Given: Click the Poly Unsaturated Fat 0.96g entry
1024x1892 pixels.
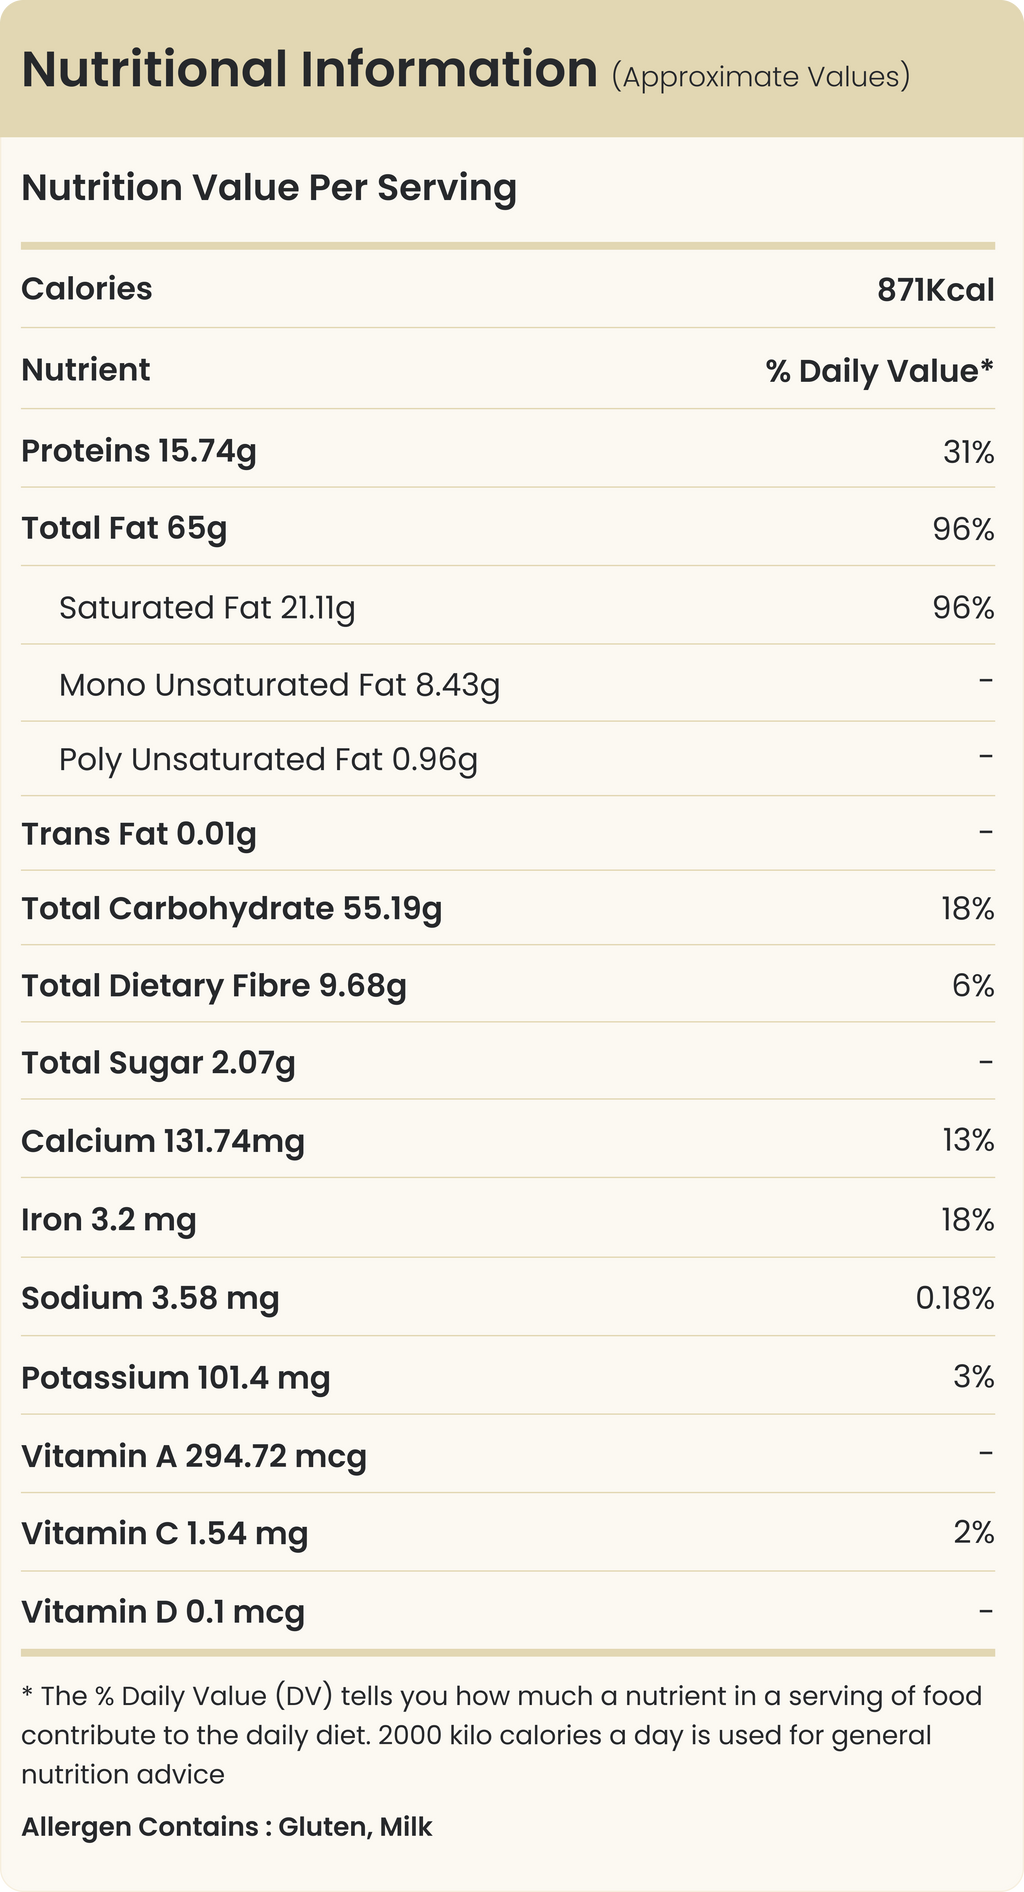Looking at the screenshot, I should click(x=268, y=760).
